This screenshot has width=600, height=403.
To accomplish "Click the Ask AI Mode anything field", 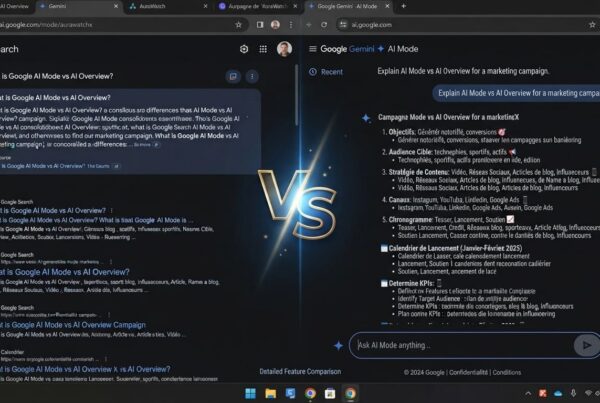I will coord(462,345).
